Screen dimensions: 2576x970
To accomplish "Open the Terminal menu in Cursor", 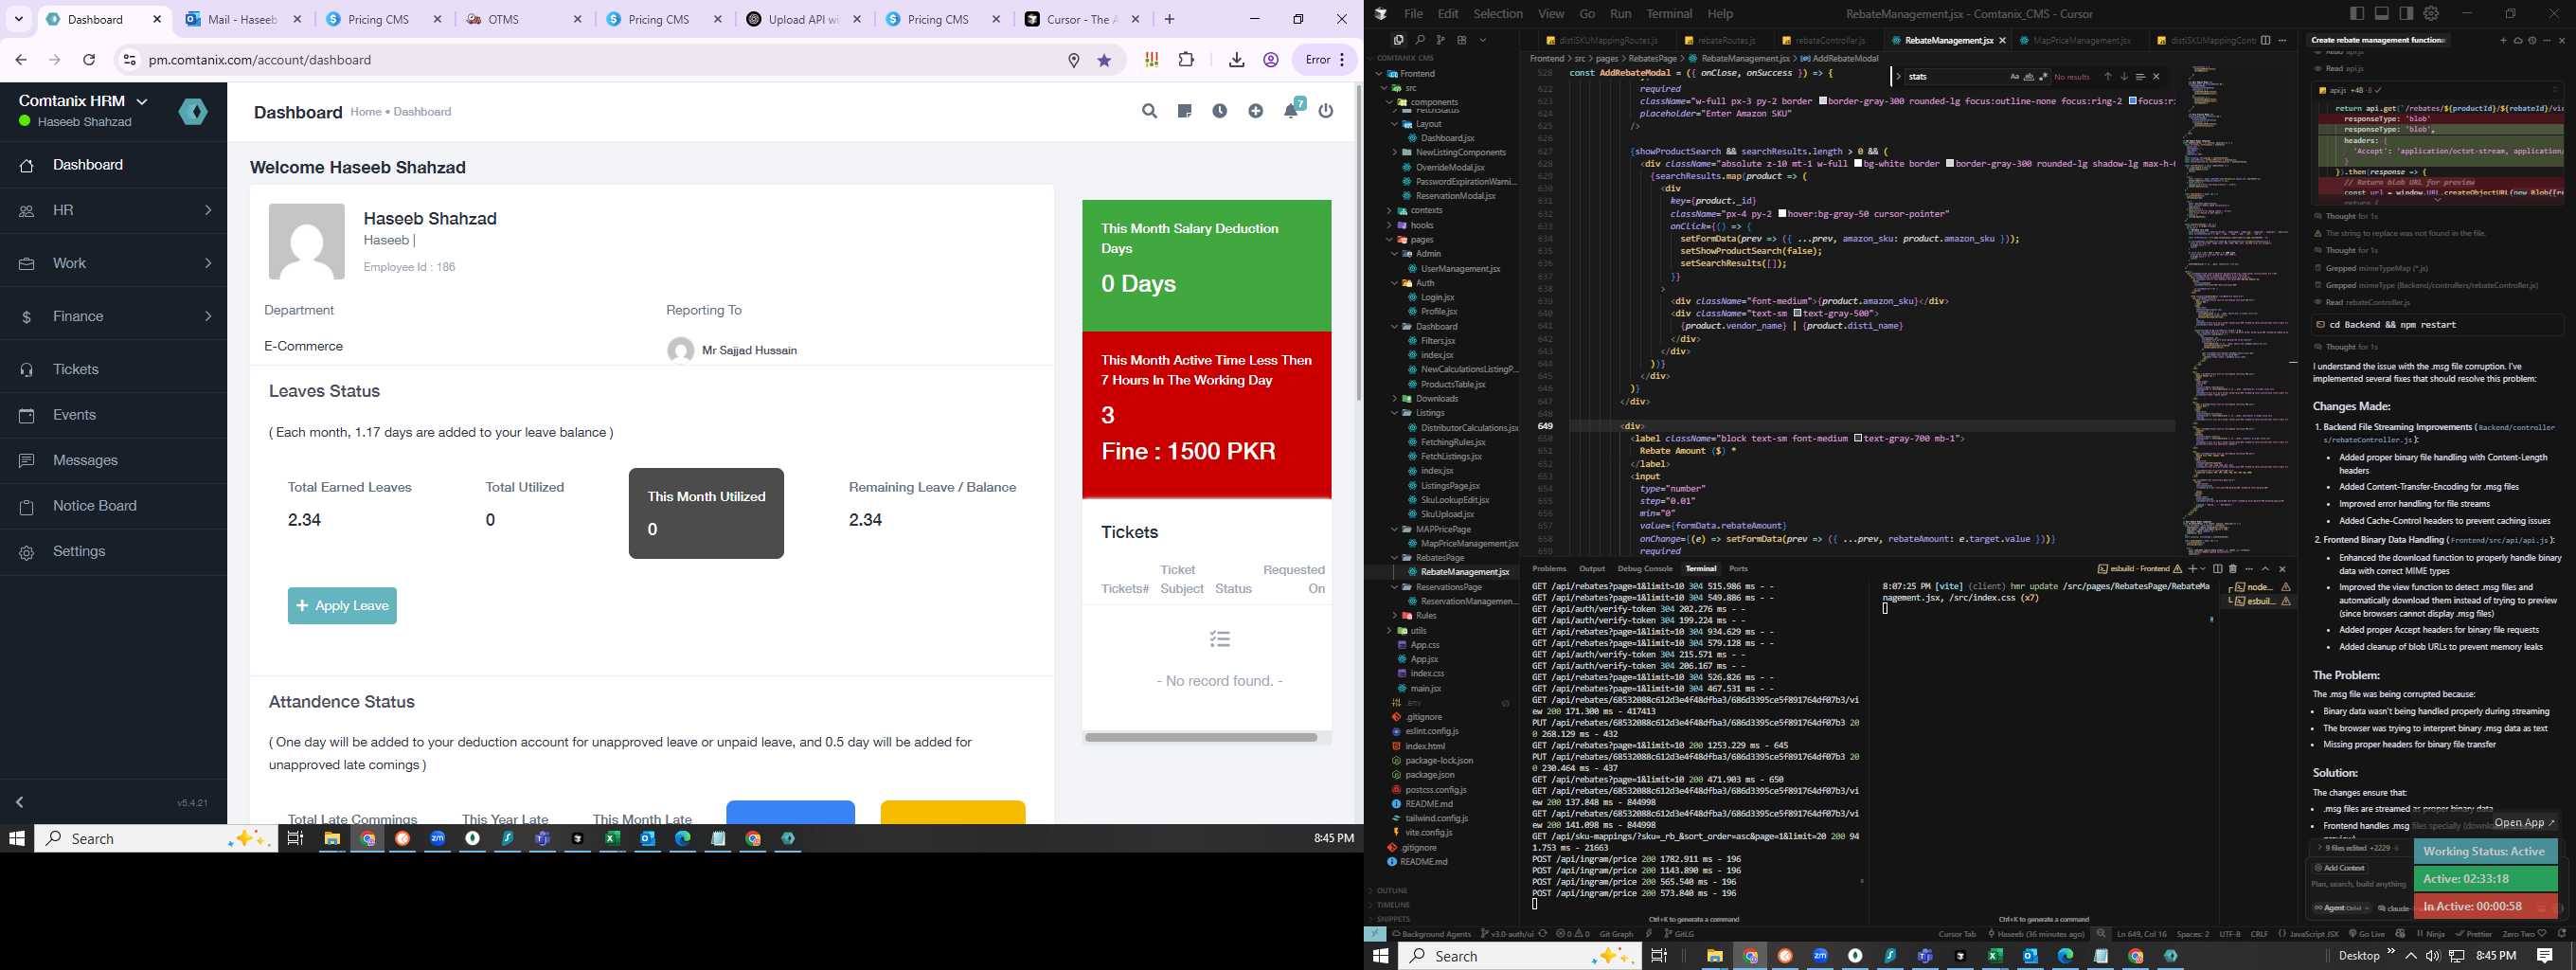I will [x=1669, y=14].
